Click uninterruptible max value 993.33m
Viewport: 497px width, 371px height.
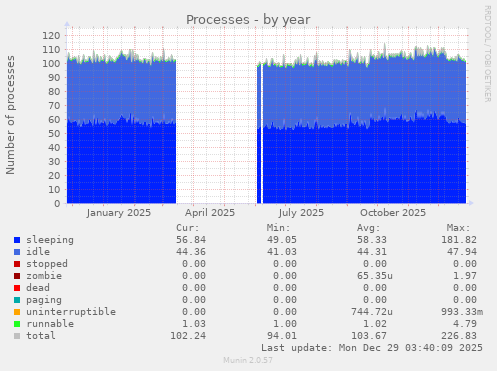[x=462, y=312]
